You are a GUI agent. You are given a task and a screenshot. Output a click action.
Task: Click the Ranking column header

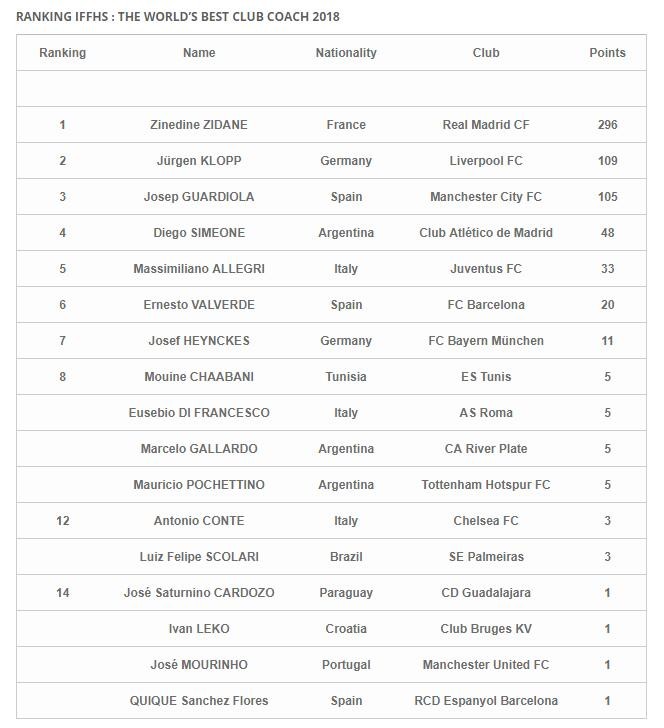pos(62,53)
